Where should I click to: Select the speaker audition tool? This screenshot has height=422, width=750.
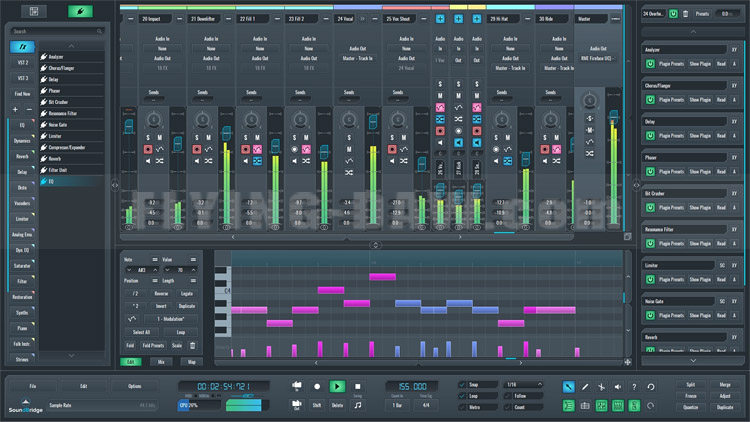pyautogui.click(x=618, y=387)
